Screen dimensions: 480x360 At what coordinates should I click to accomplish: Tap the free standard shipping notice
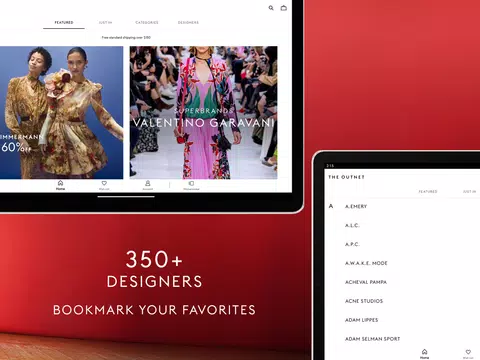(x=126, y=37)
